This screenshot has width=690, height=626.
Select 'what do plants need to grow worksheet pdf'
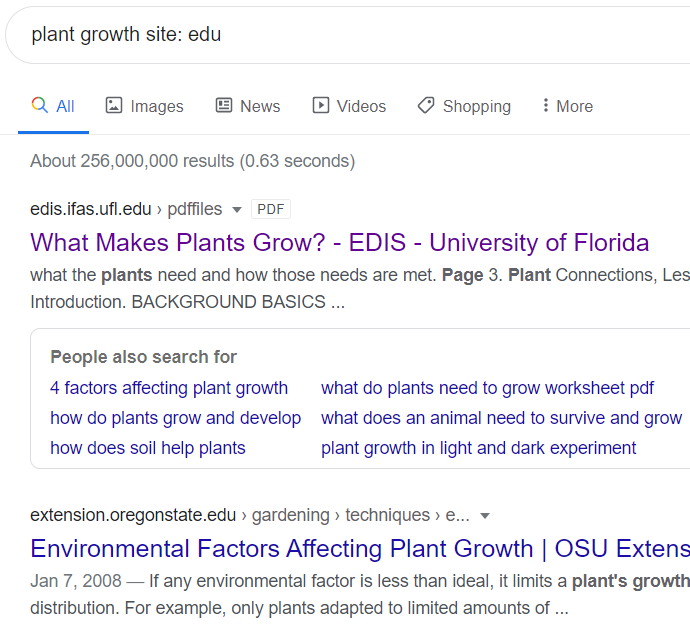tap(487, 388)
